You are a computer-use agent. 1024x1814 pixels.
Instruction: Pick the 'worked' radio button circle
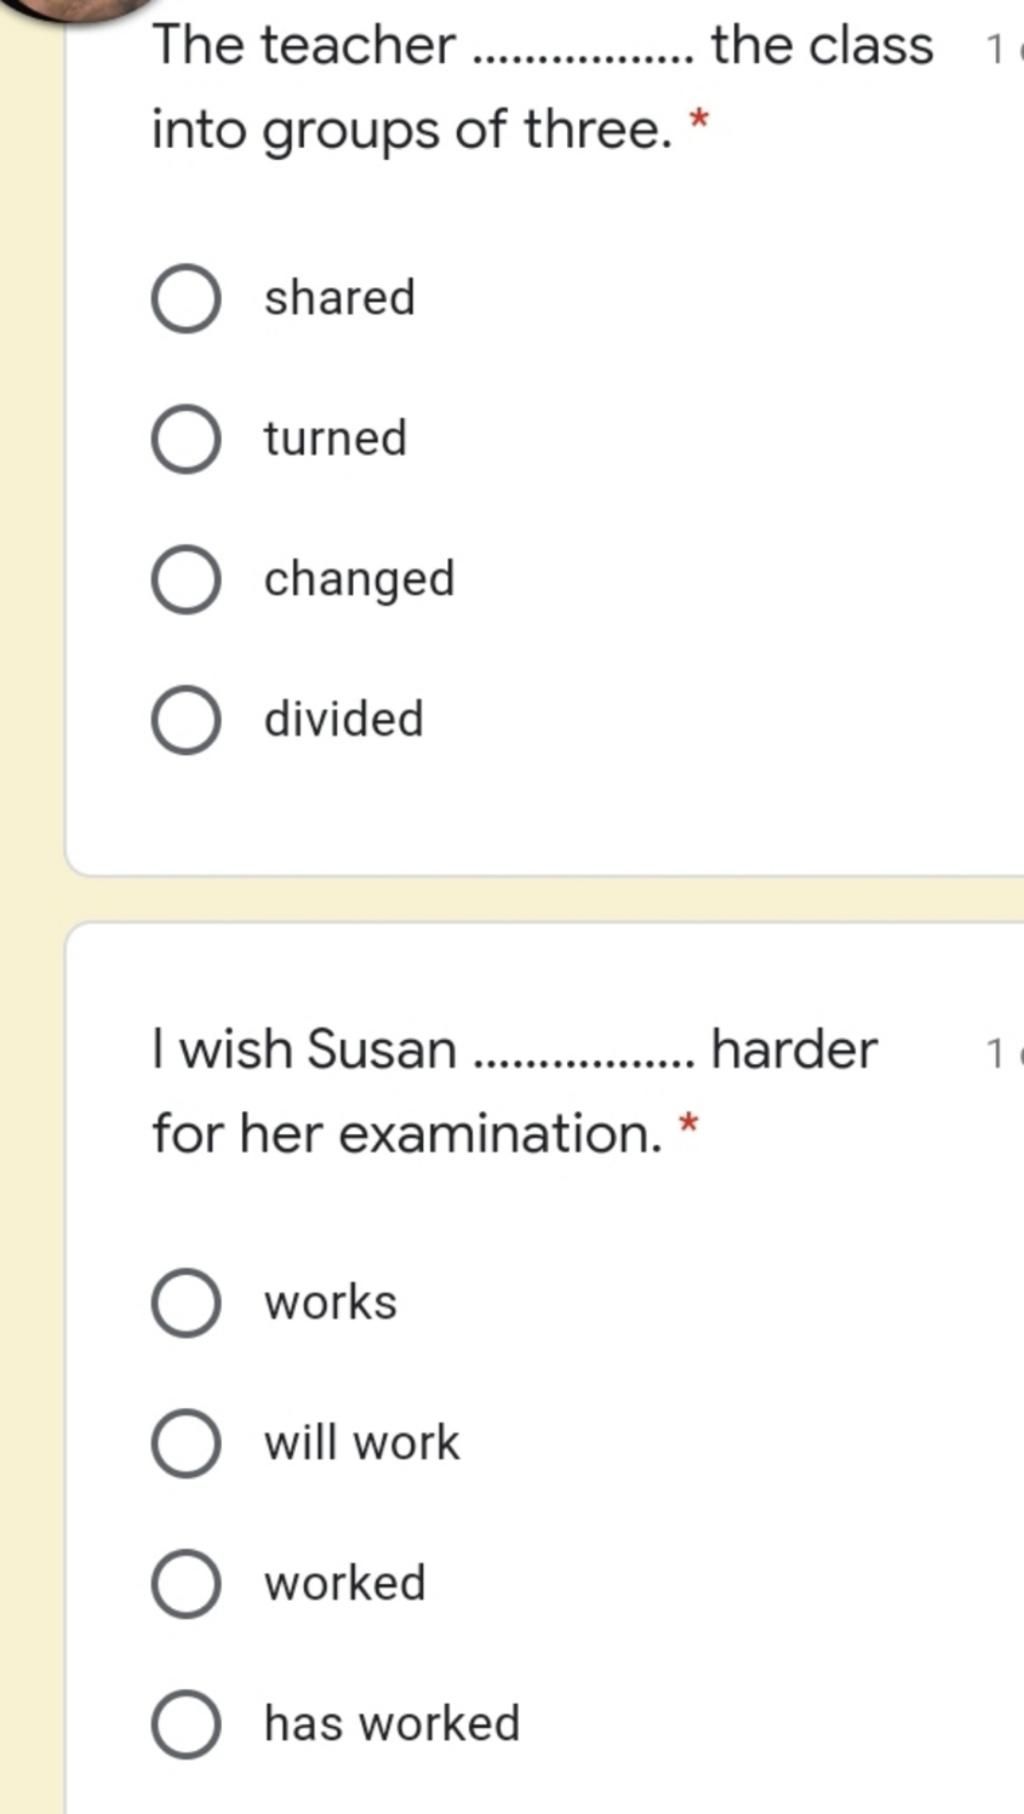click(x=186, y=1584)
